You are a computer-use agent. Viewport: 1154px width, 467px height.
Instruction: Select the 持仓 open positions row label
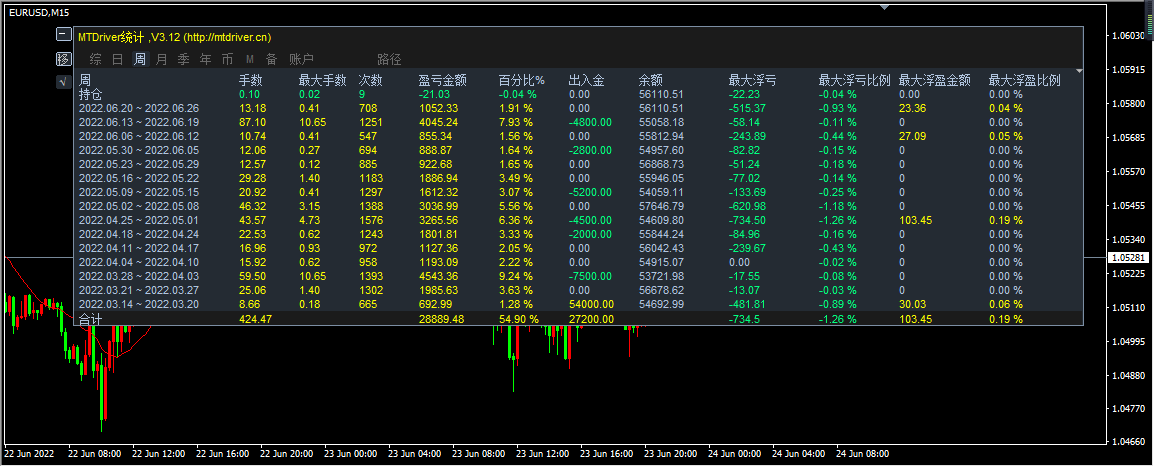[91, 94]
